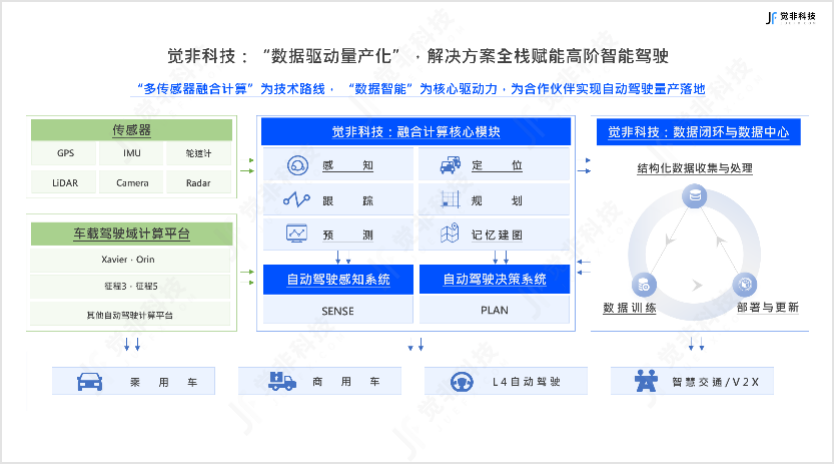This screenshot has height=464, width=836.
Task: Click the 规划 planning grid icon
Action: coord(450,200)
